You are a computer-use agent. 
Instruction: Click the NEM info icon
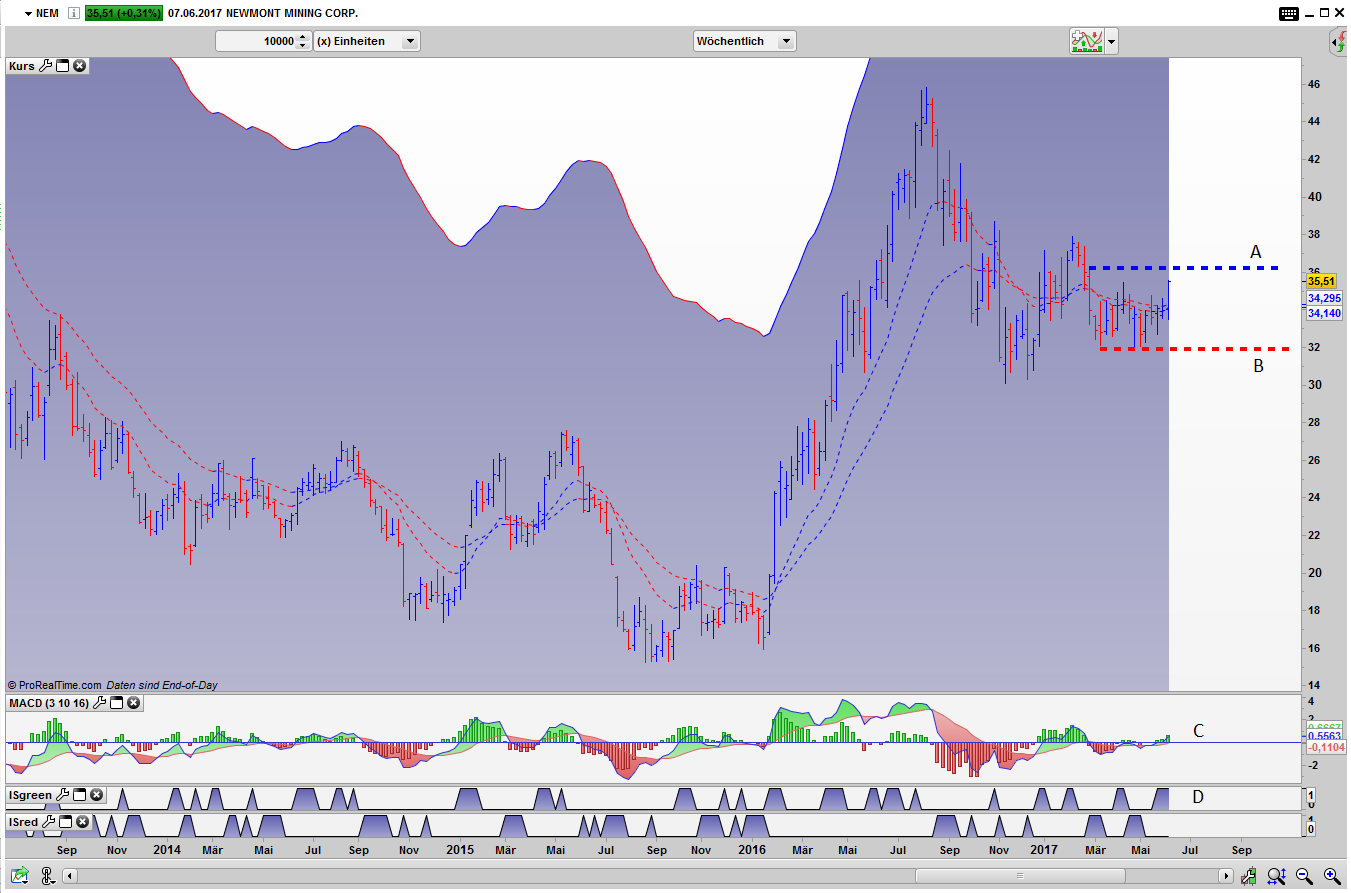(x=73, y=13)
